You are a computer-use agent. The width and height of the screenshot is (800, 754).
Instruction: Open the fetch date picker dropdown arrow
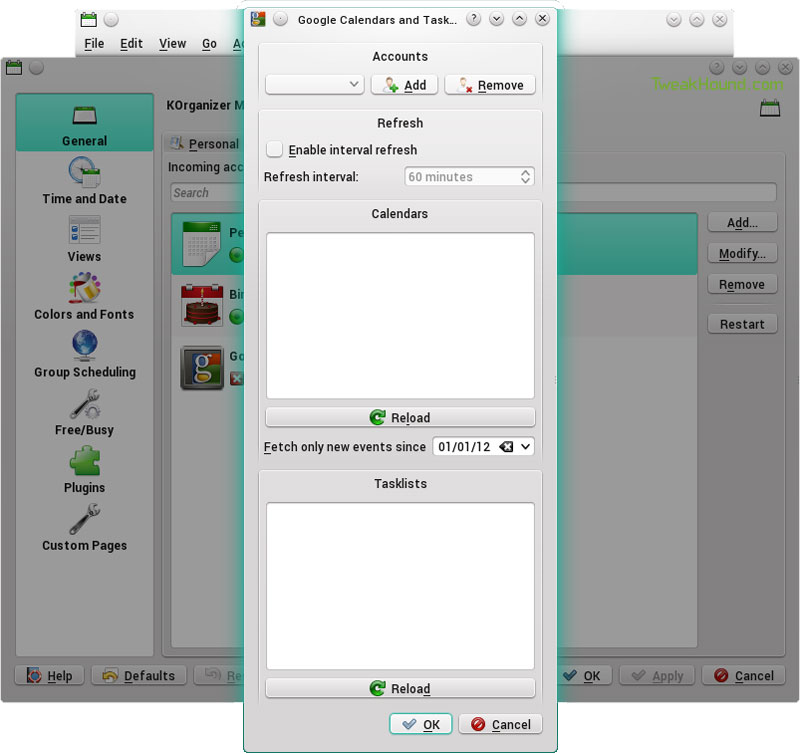(526, 447)
